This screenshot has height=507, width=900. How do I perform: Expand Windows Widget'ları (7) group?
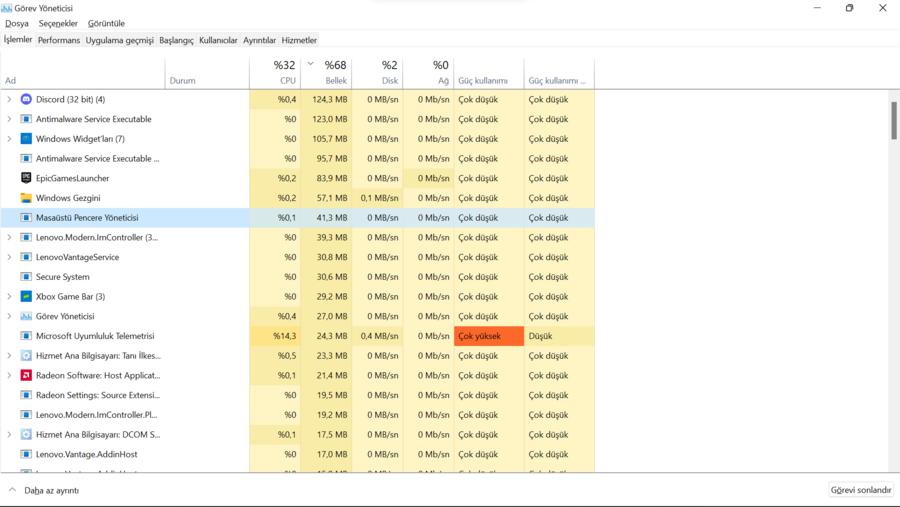[x=9, y=139]
